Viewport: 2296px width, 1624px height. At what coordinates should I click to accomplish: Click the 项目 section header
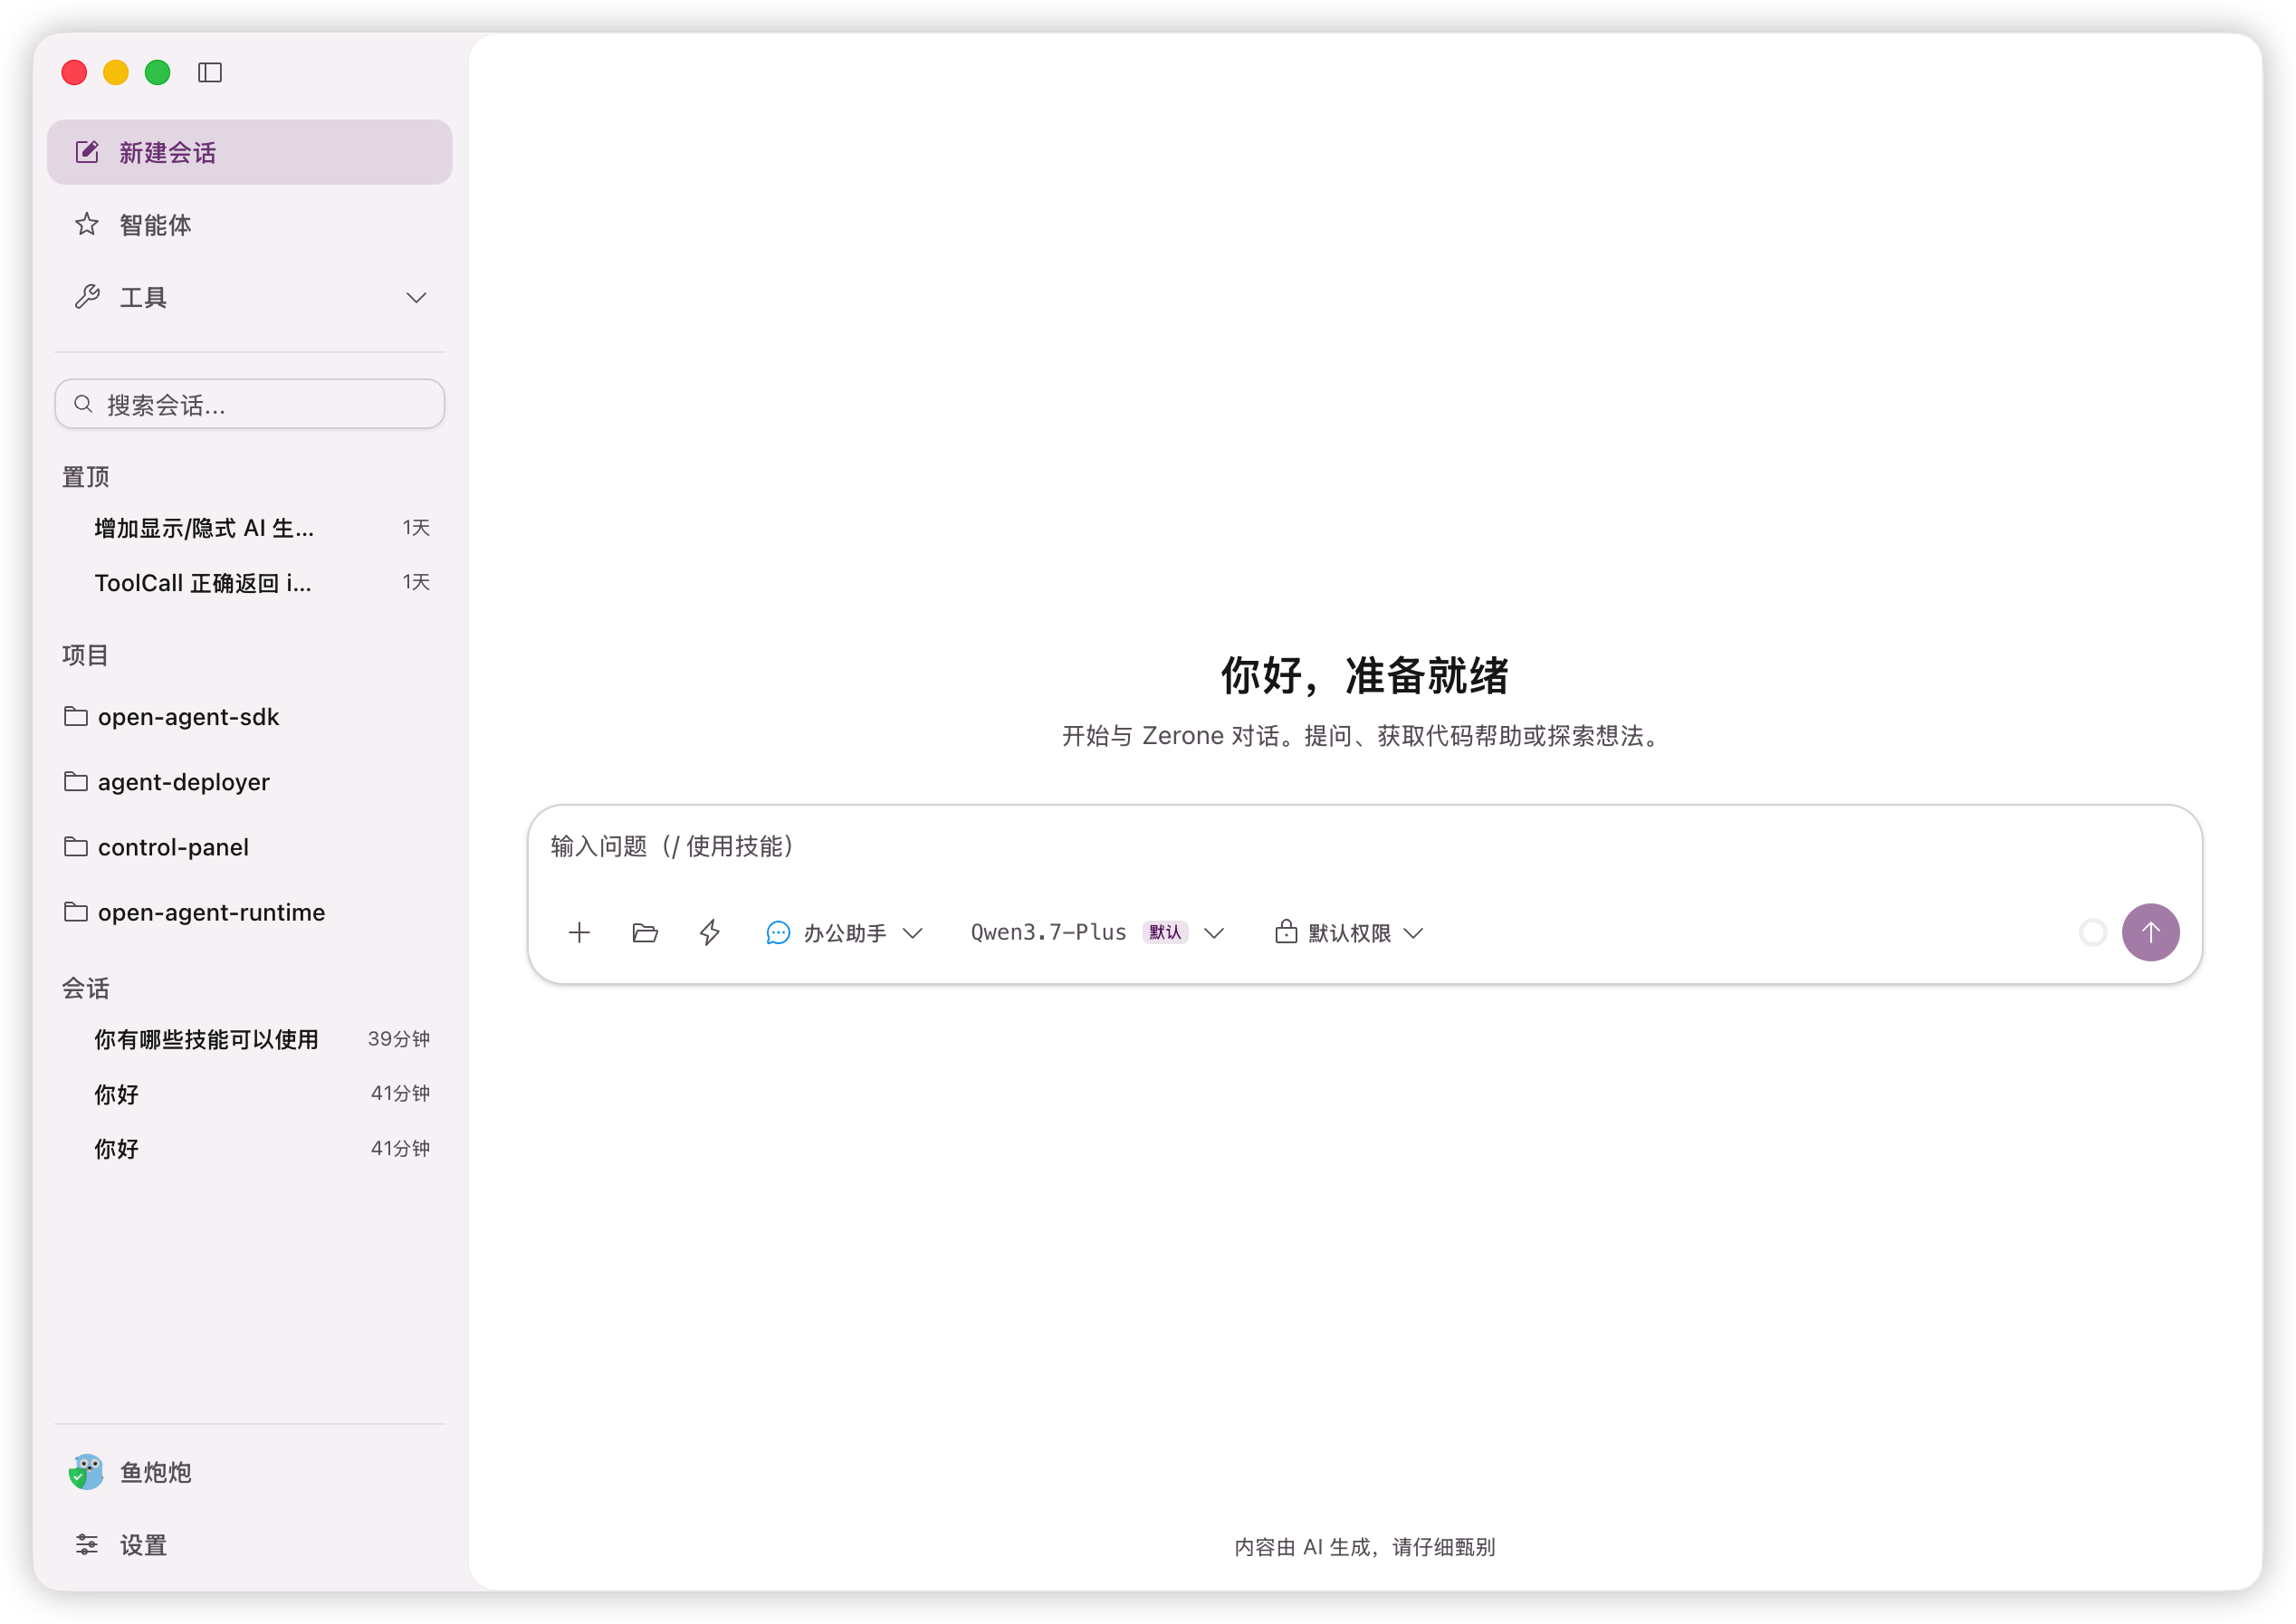86,655
